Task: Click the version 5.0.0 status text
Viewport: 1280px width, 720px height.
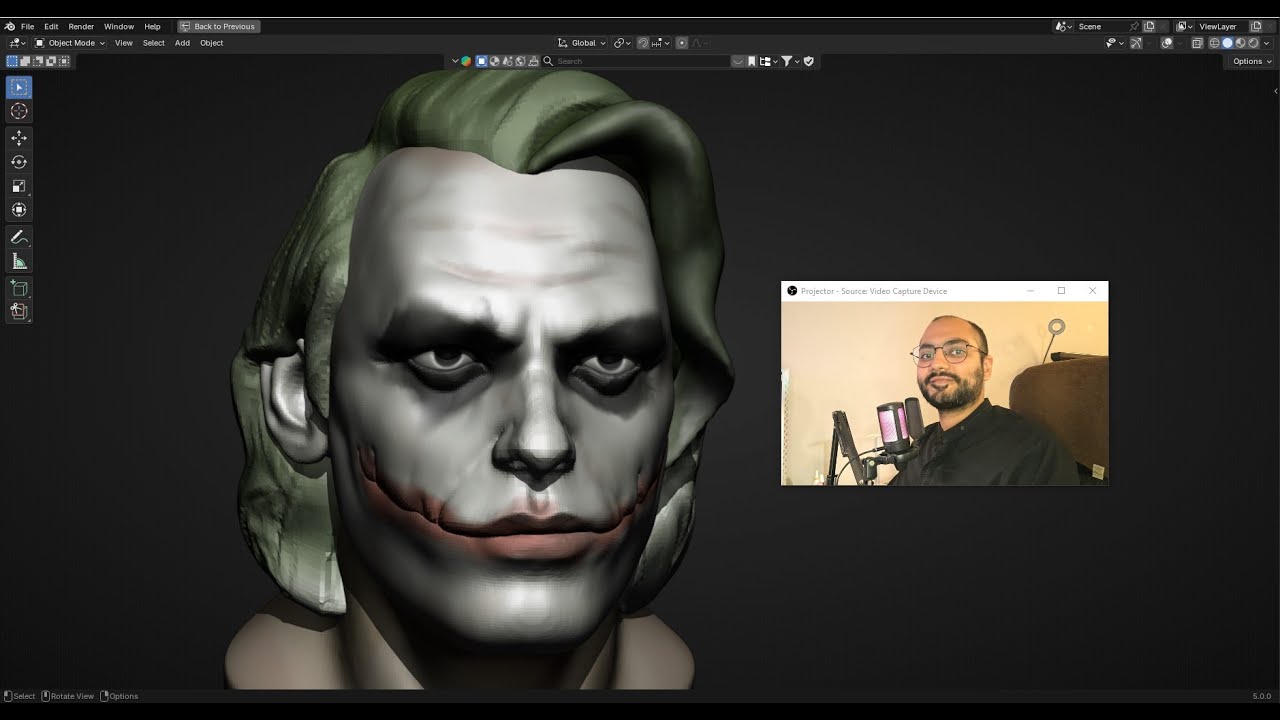Action: [1261, 696]
